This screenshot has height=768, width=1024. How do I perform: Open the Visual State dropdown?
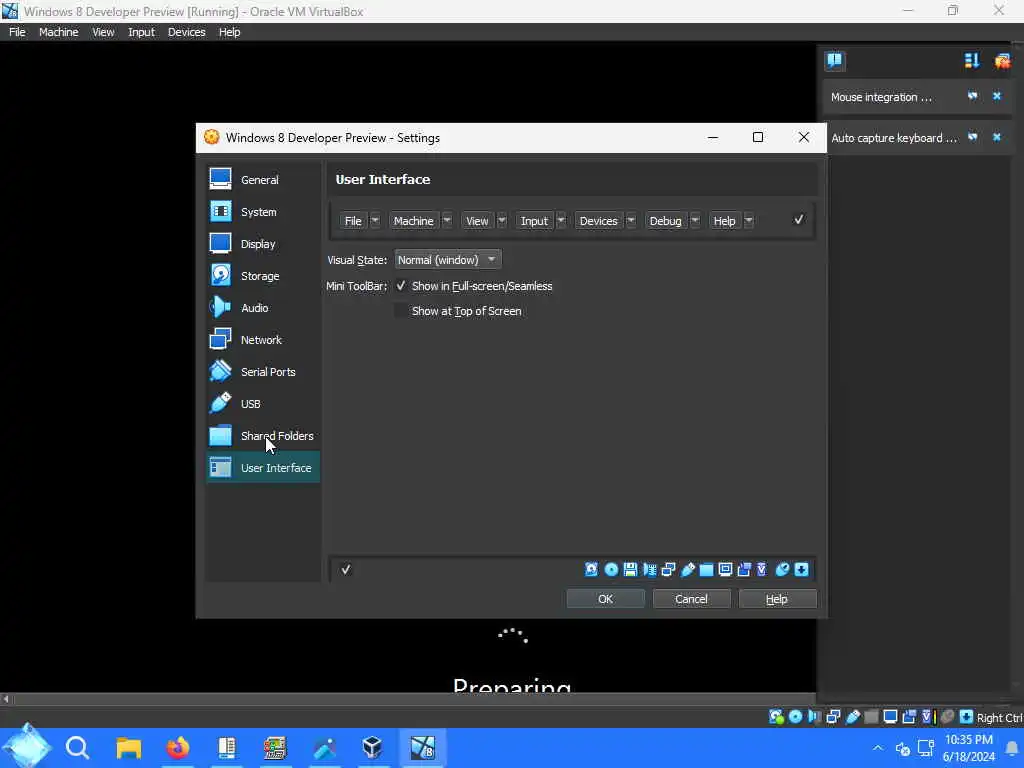(447, 260)
